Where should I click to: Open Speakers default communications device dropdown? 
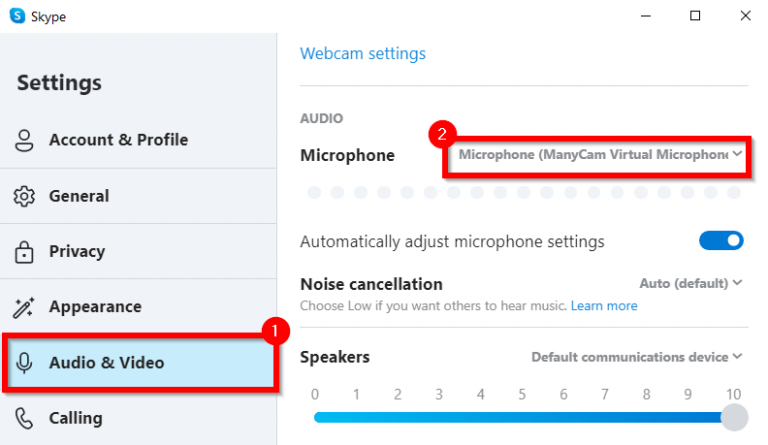click(637, 357)
